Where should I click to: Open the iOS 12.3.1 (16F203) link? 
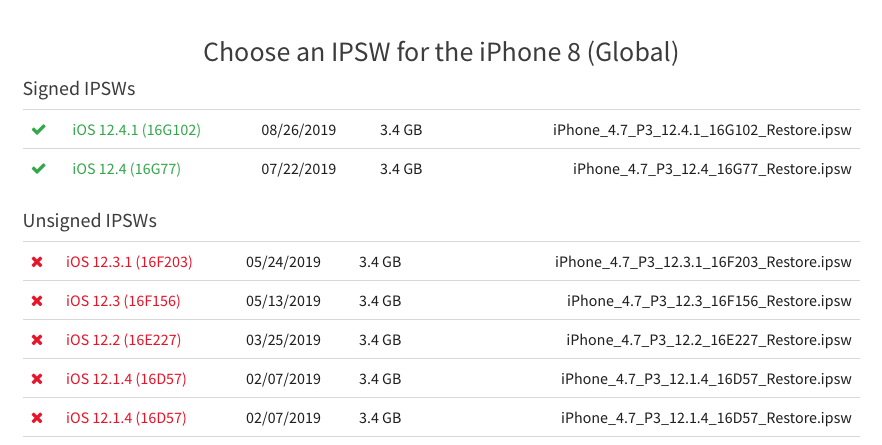[129, 262]
